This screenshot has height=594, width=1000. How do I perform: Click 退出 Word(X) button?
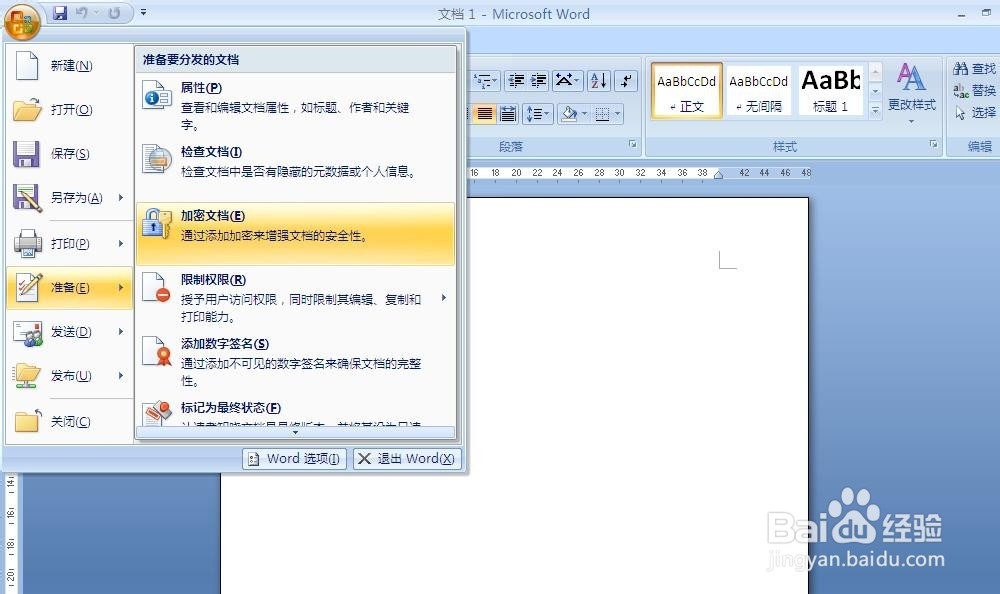click(407, 459)
